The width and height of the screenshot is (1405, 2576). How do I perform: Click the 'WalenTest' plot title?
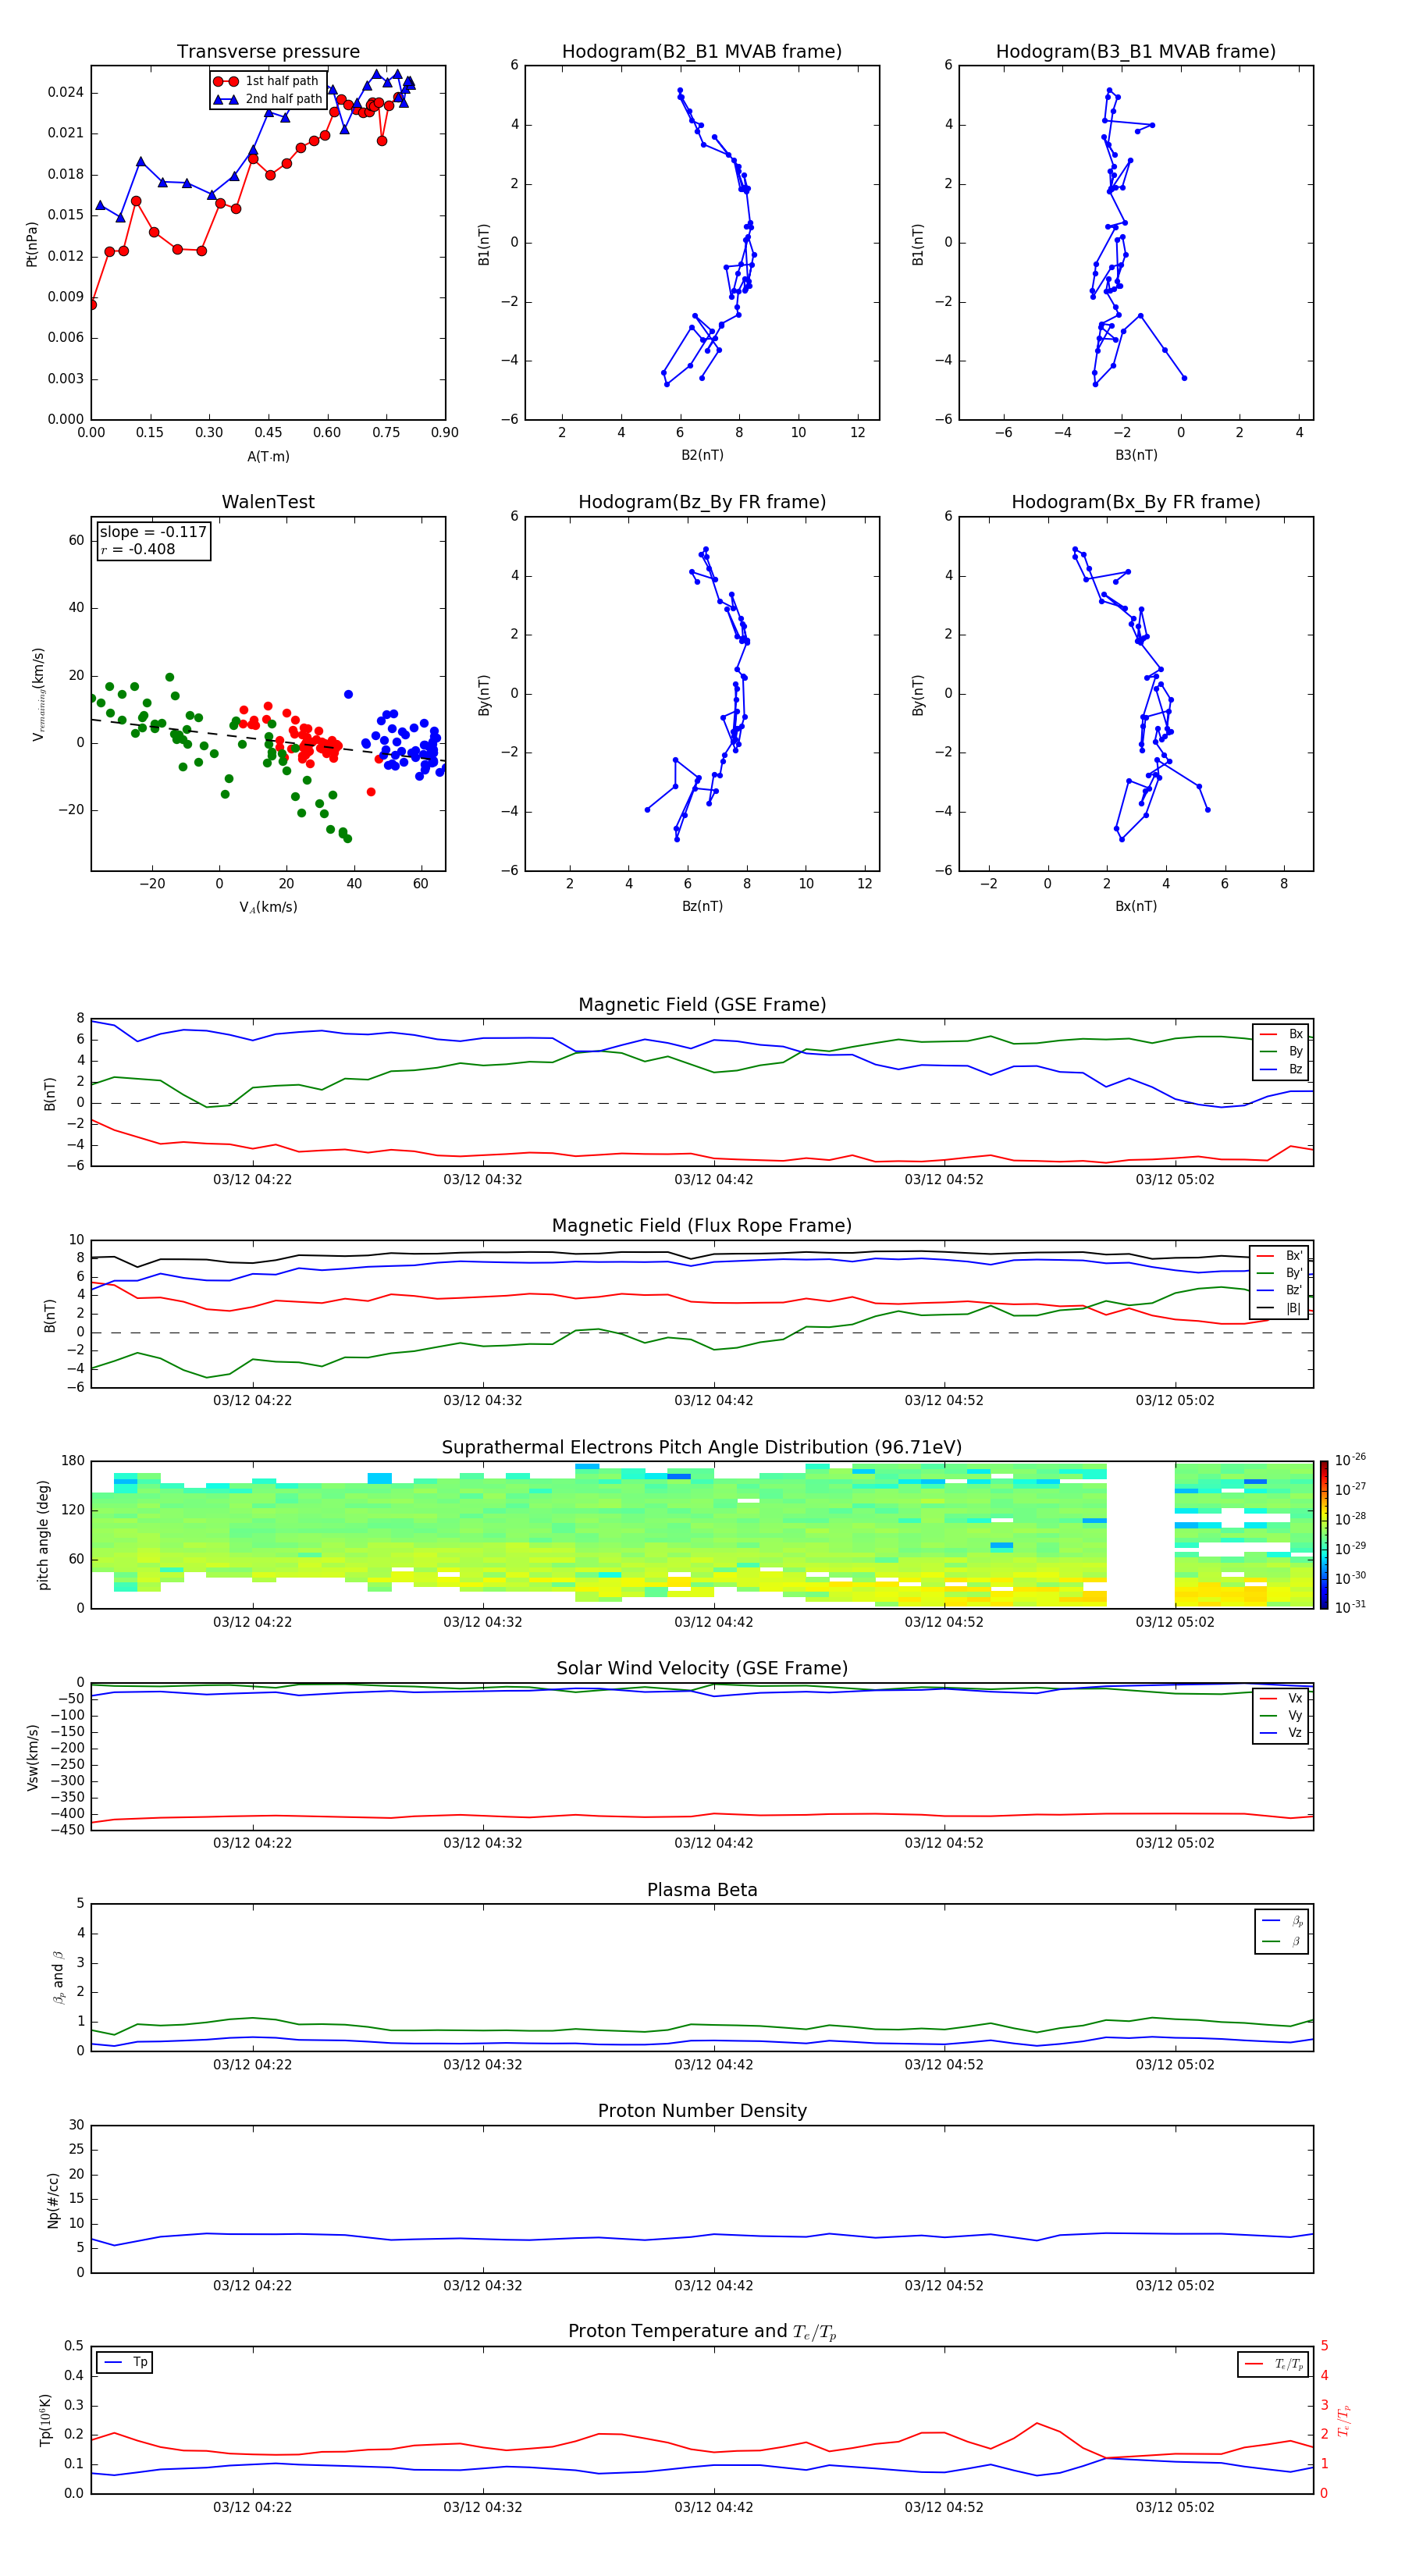(x=268, y=502)
